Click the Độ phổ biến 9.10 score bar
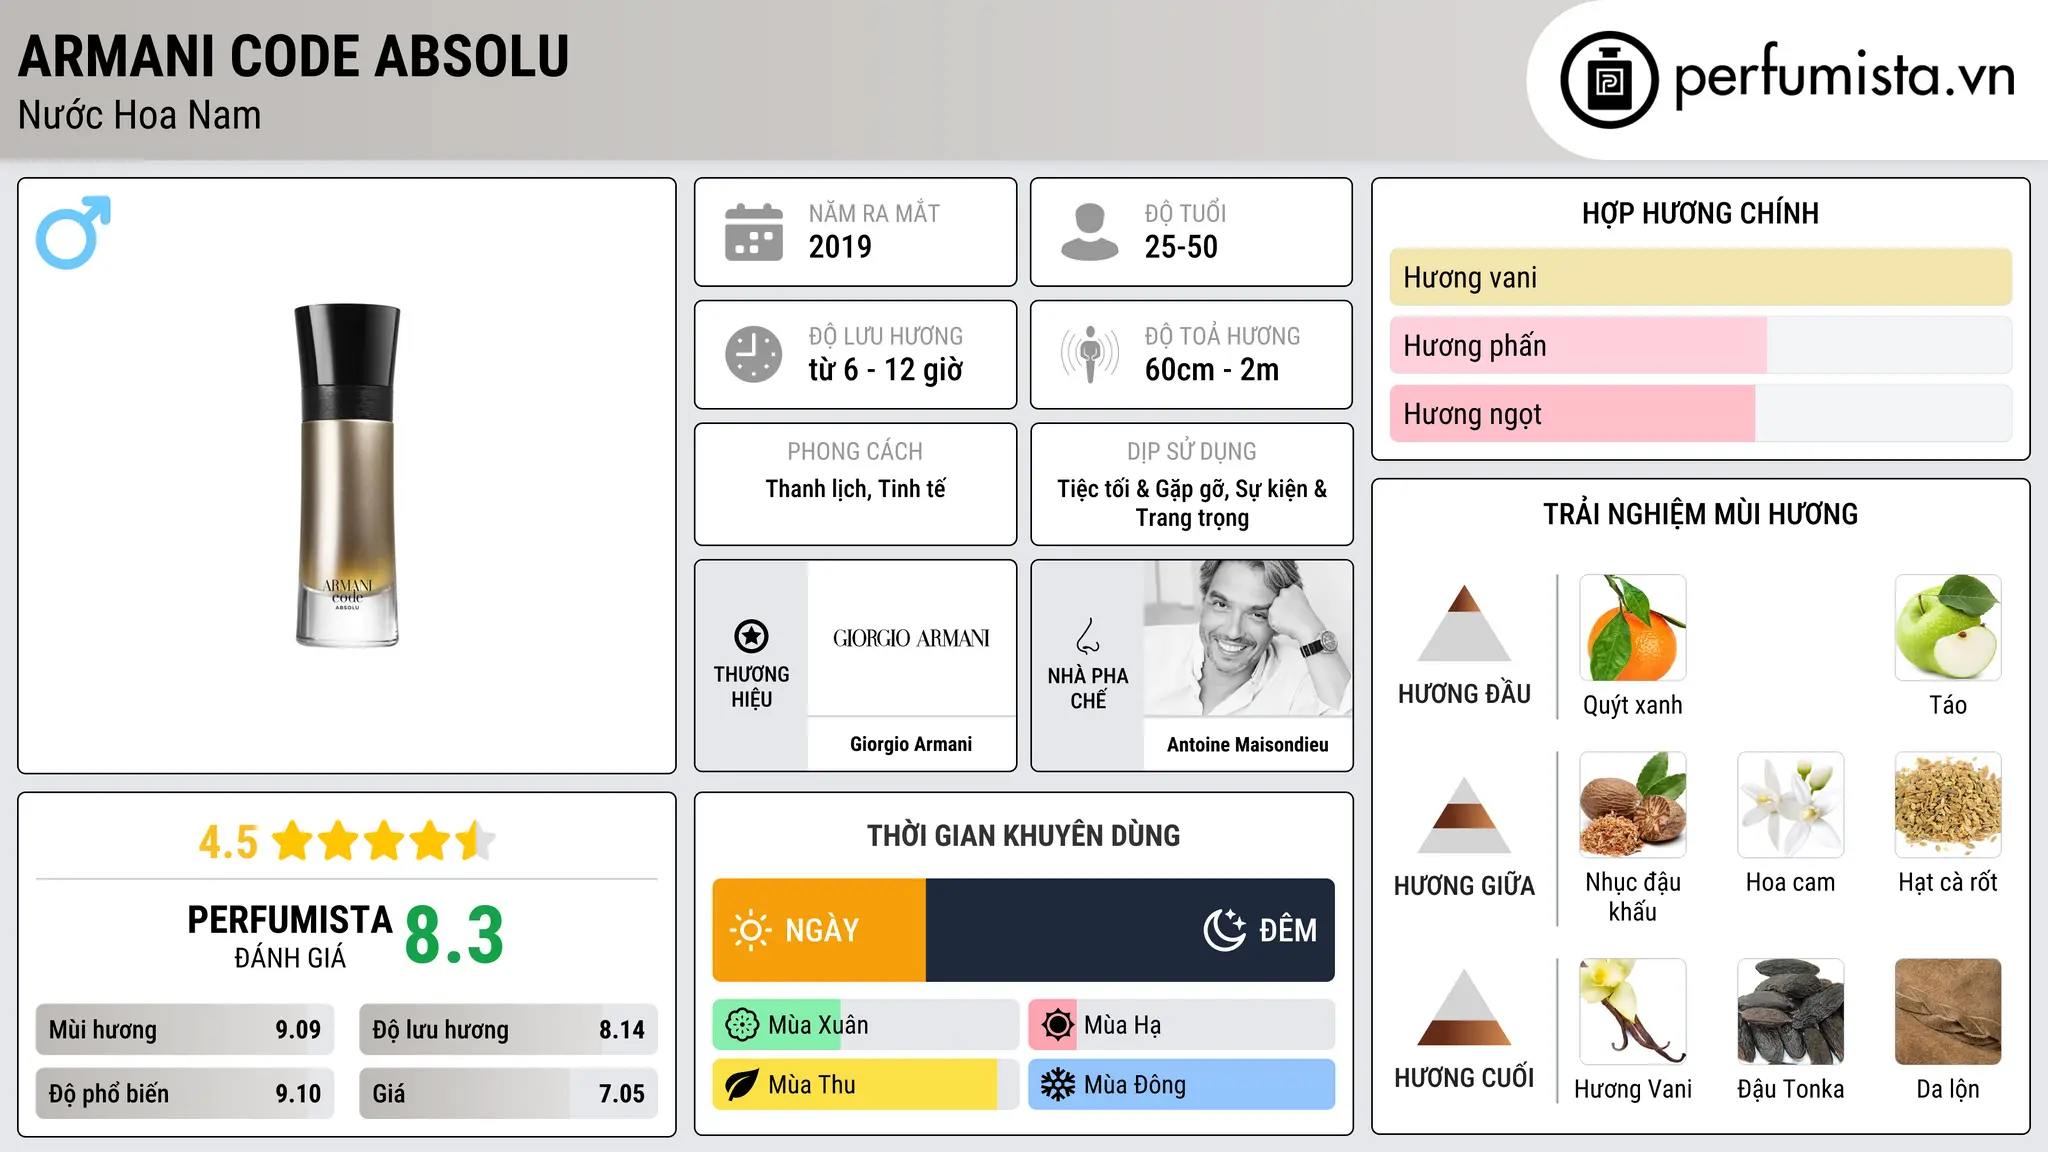2048x1152 pixels. point(185,1093)
